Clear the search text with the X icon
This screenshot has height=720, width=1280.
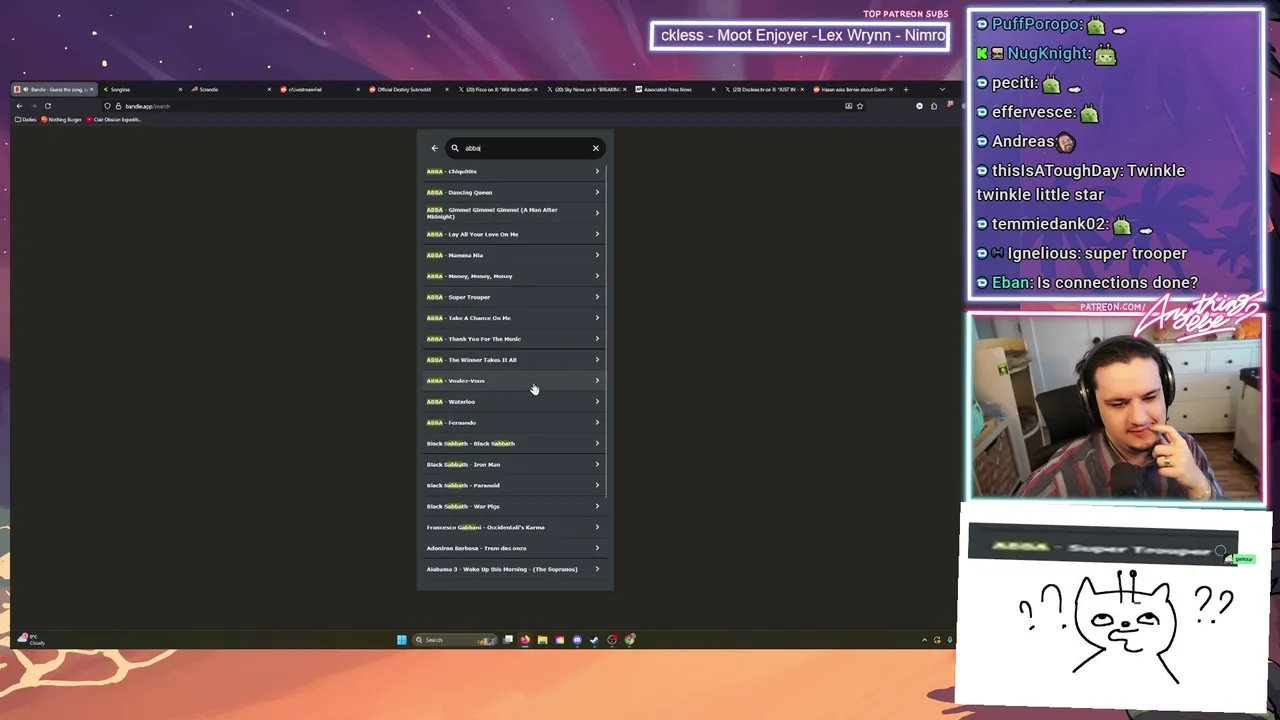pos(595,148)
